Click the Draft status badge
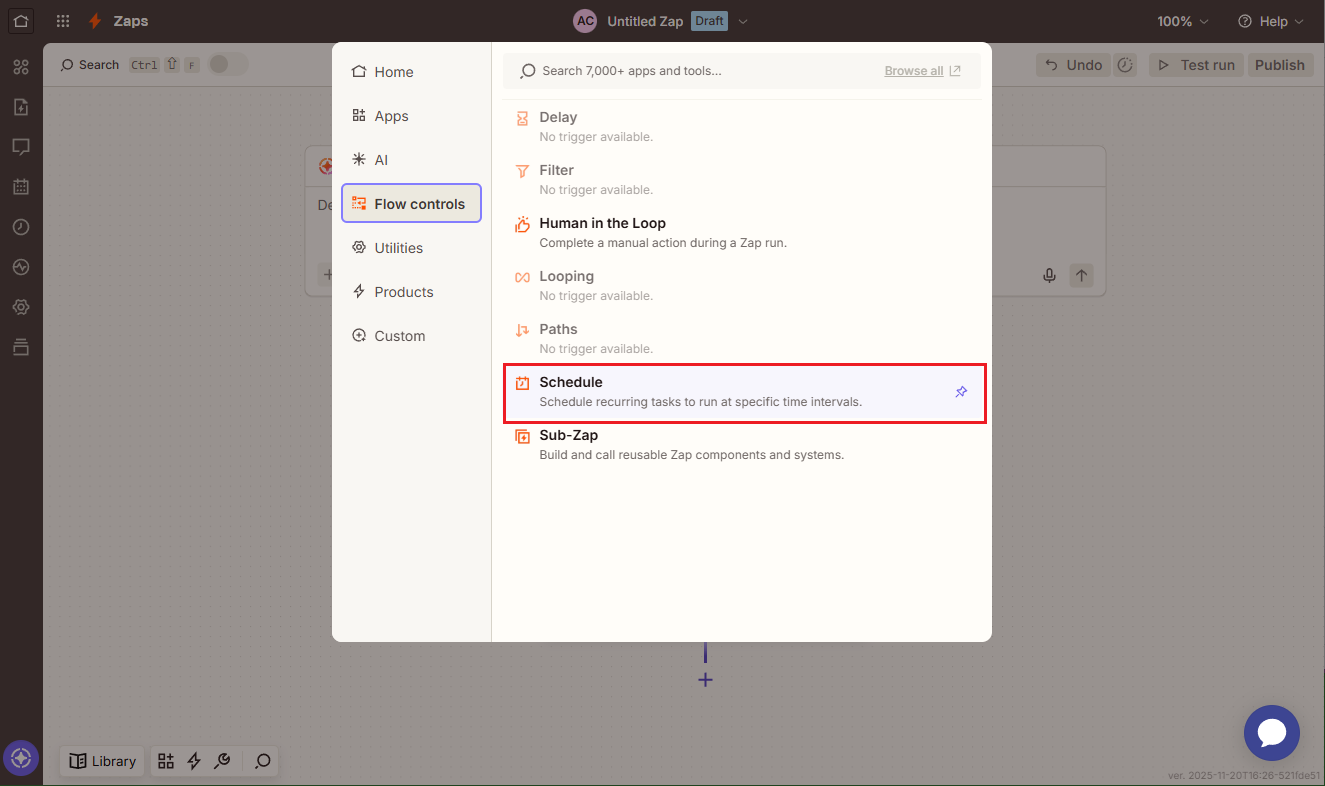Image resolution: width=1325 pixels, height=786 pixels. 709,21
